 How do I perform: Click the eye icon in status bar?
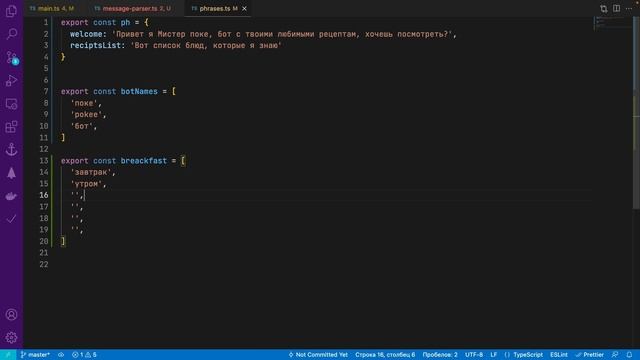[61, 355]
